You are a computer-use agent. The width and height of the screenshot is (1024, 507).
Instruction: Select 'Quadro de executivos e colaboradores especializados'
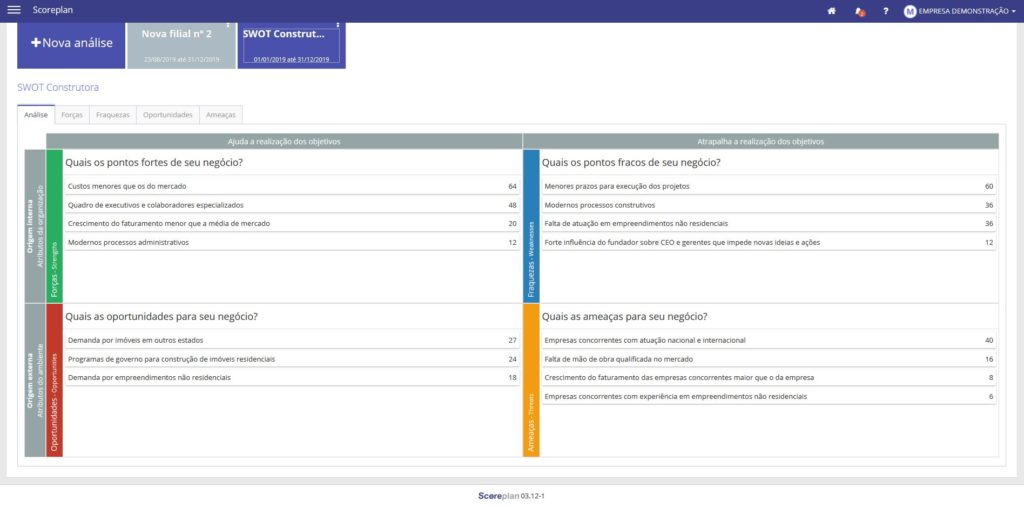tap(292, 205)
